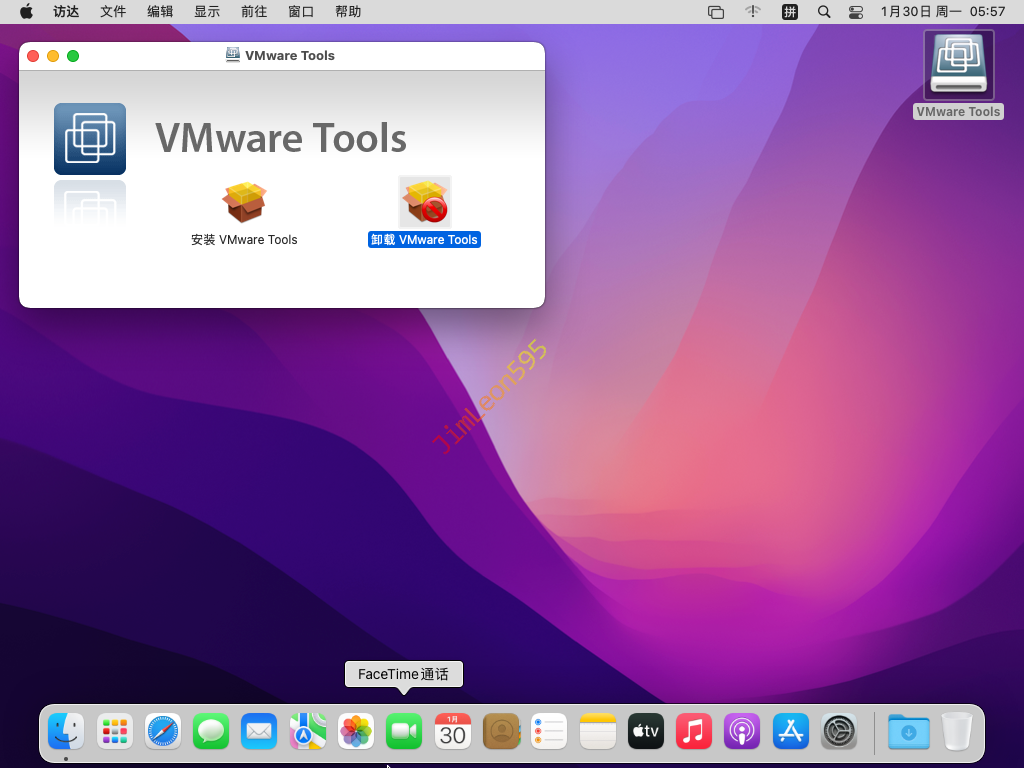Open the Music app in the Dock
The width and height of the screenshot is (1024, 768).
[x=693, y=732]
